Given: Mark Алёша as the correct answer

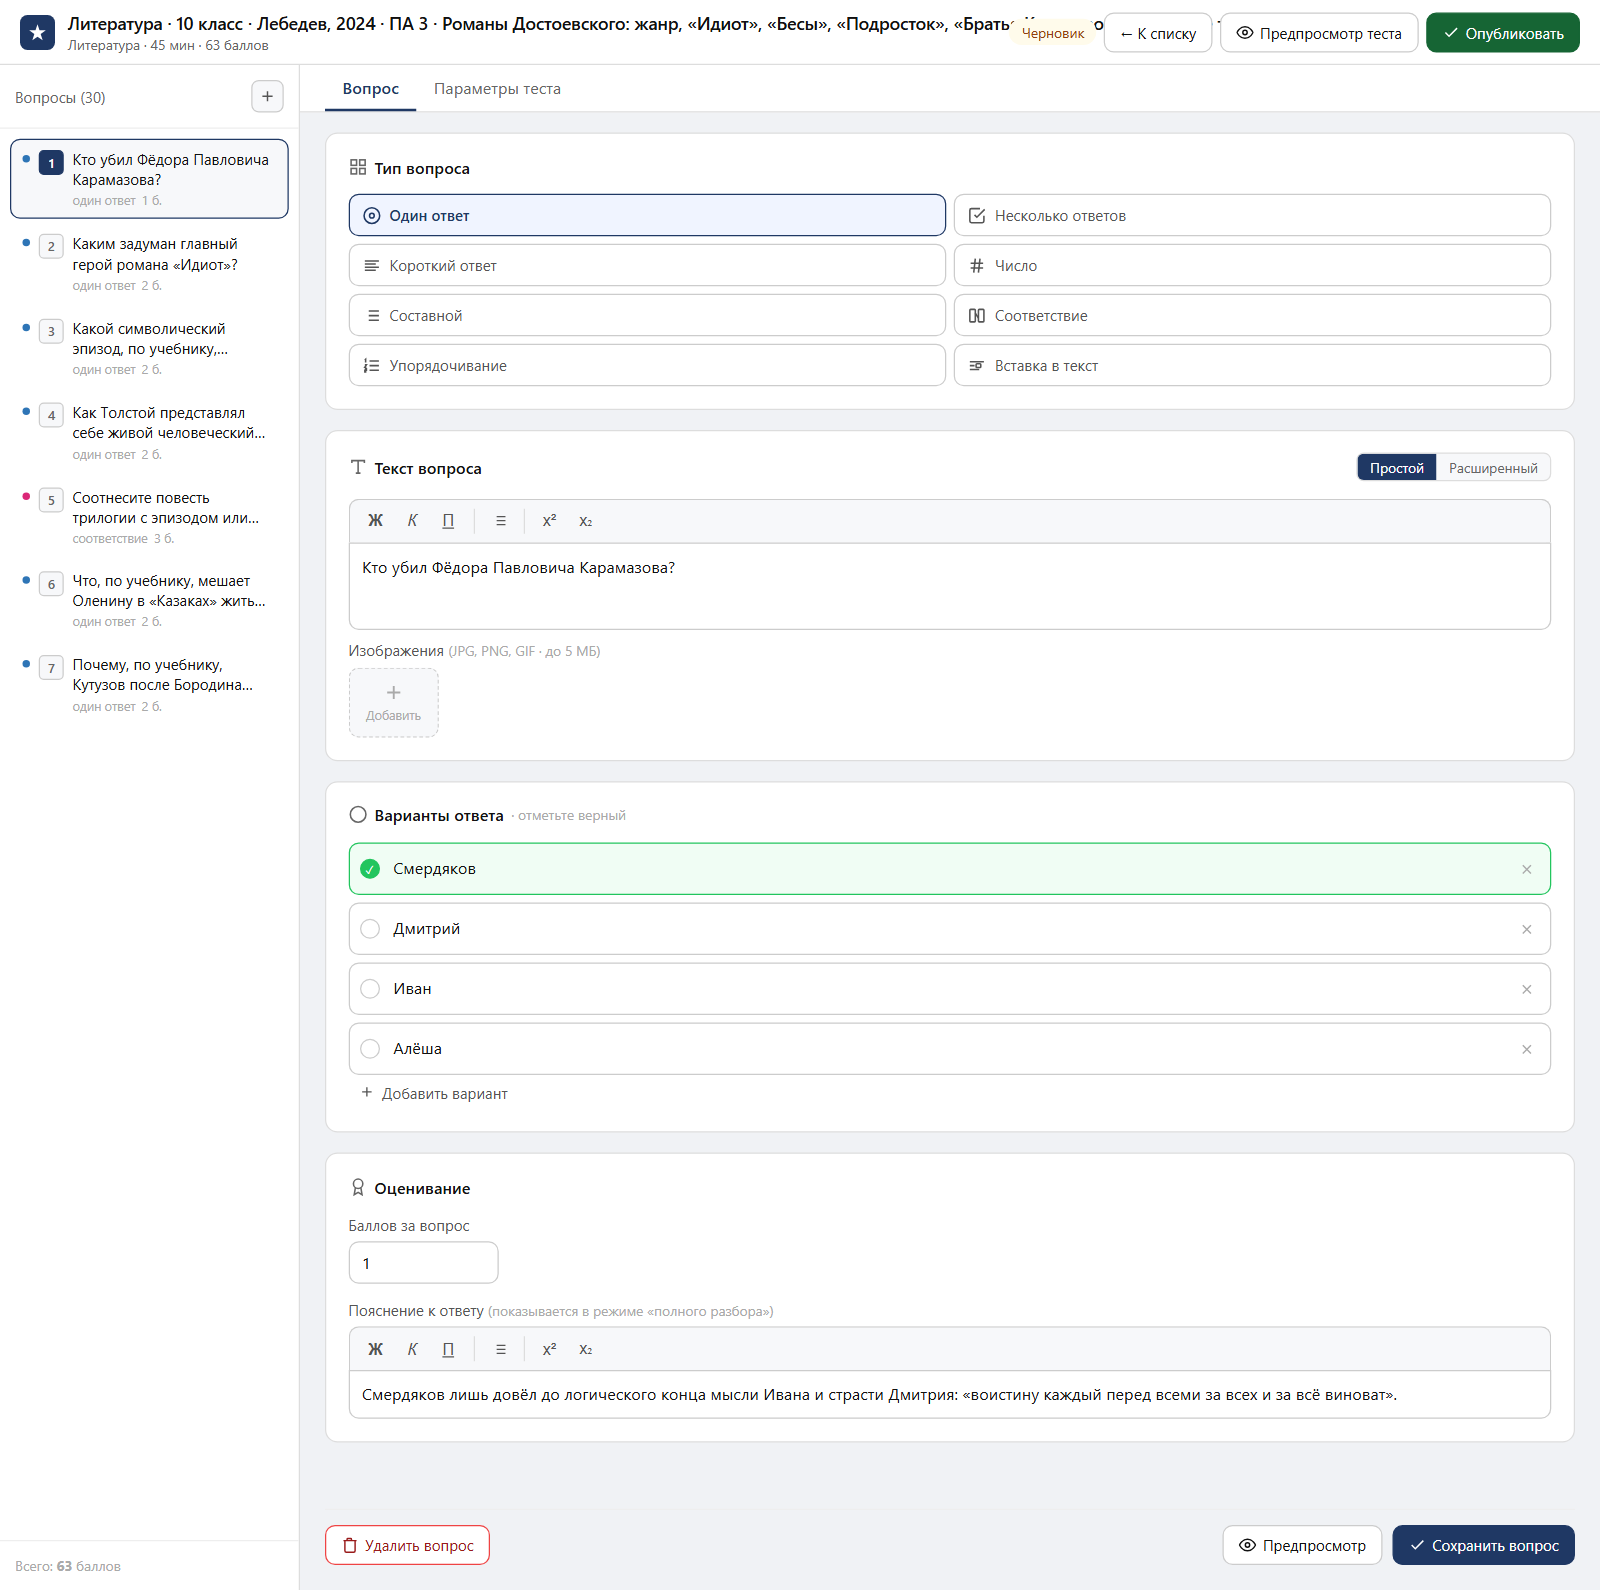Looking at the screenshot, I should [370, 1049].
